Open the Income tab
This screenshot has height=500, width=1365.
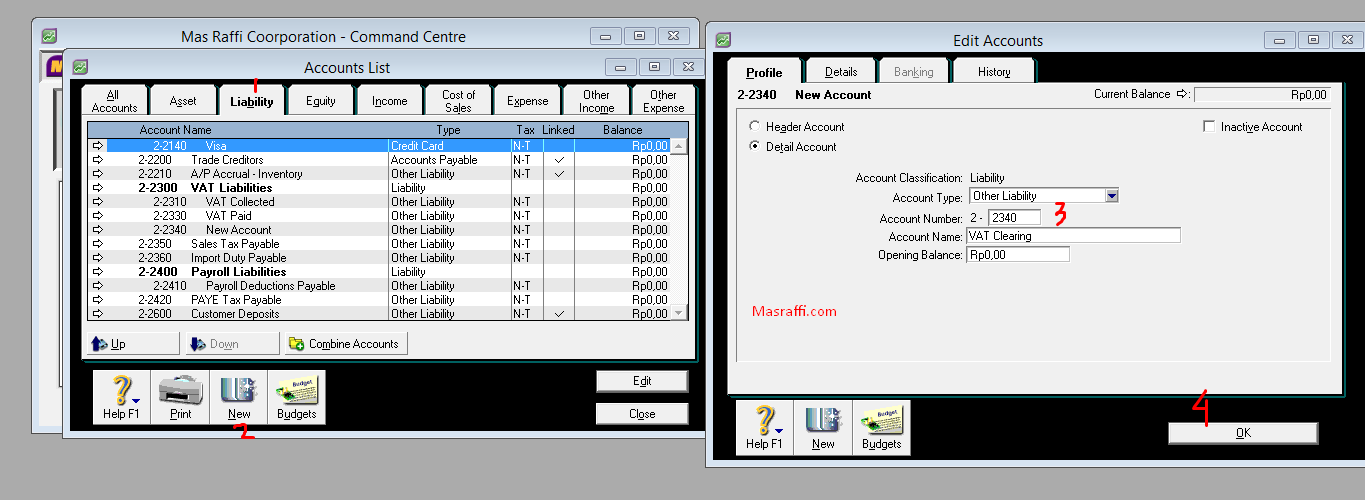click(x=390, y=101)
